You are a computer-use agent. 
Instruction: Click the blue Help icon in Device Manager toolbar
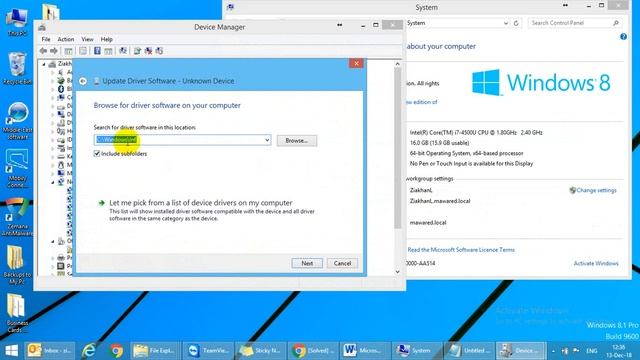point(97,51)
